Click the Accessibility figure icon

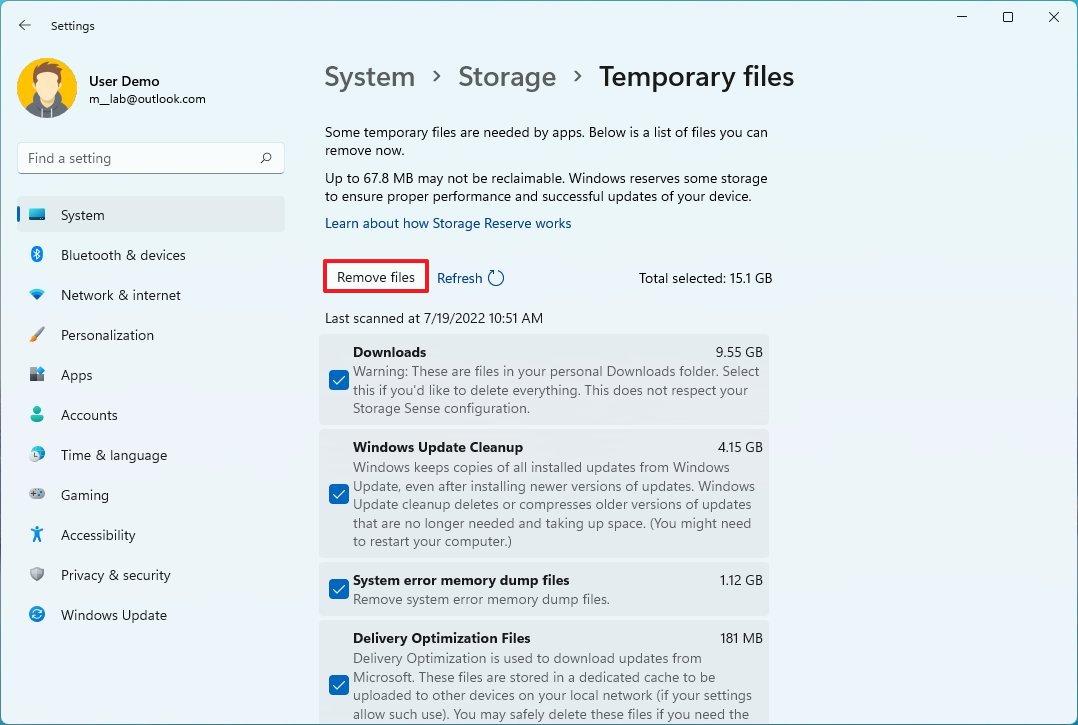[37, 535]
